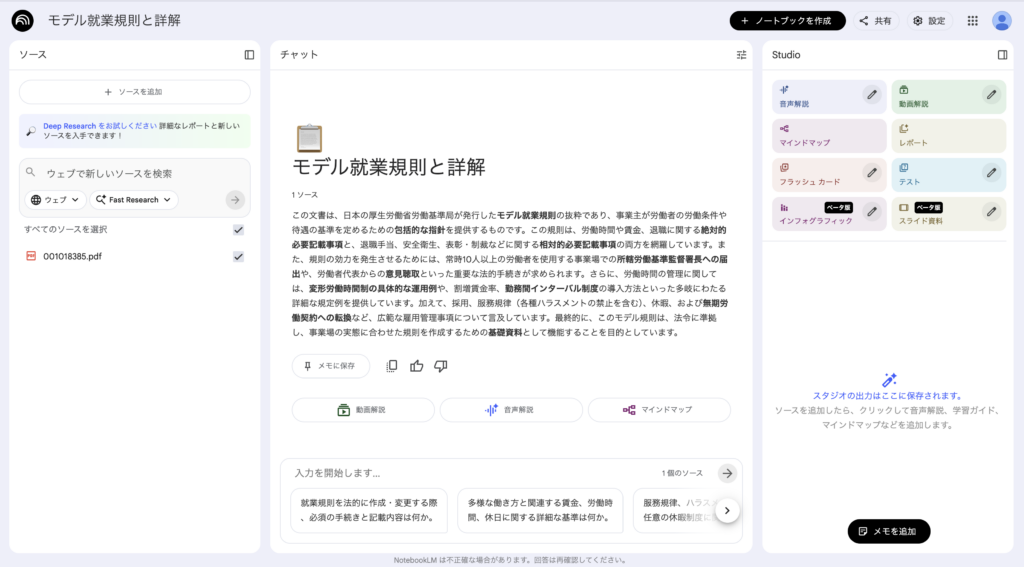Click the ノートブックを作成 button

coord(787,21)
